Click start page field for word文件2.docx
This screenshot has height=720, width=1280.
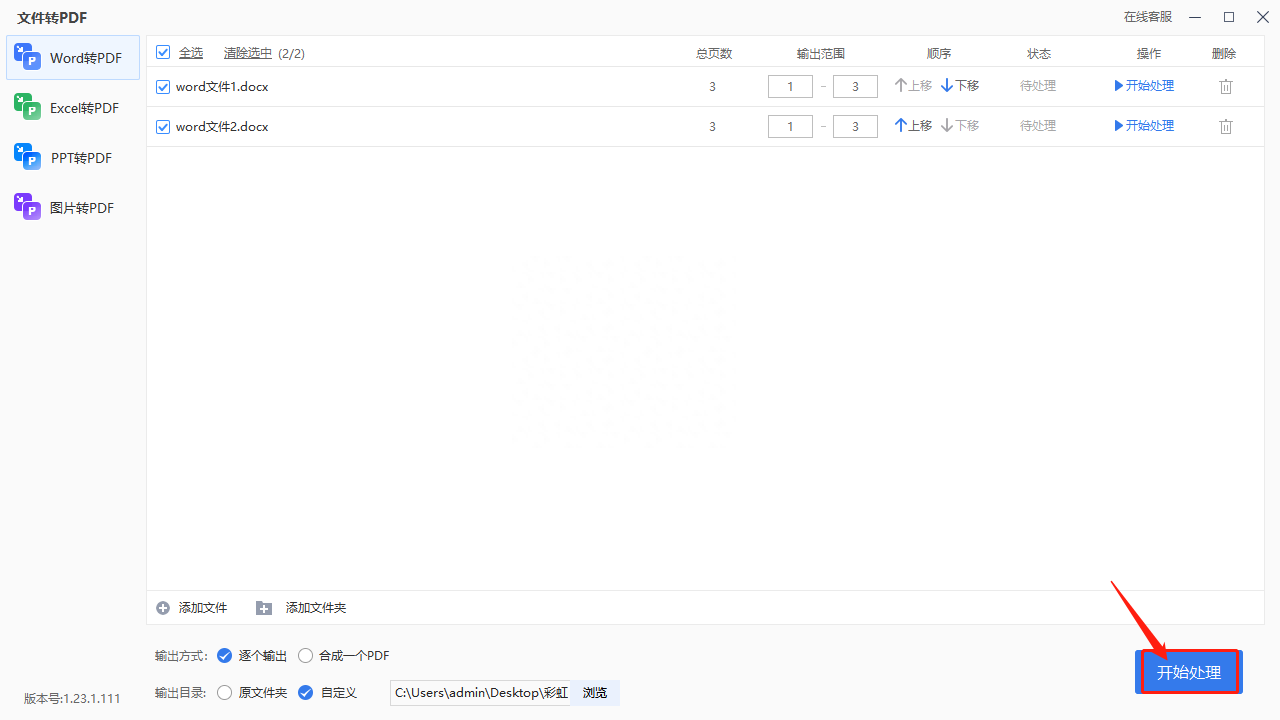pos(790,127)
